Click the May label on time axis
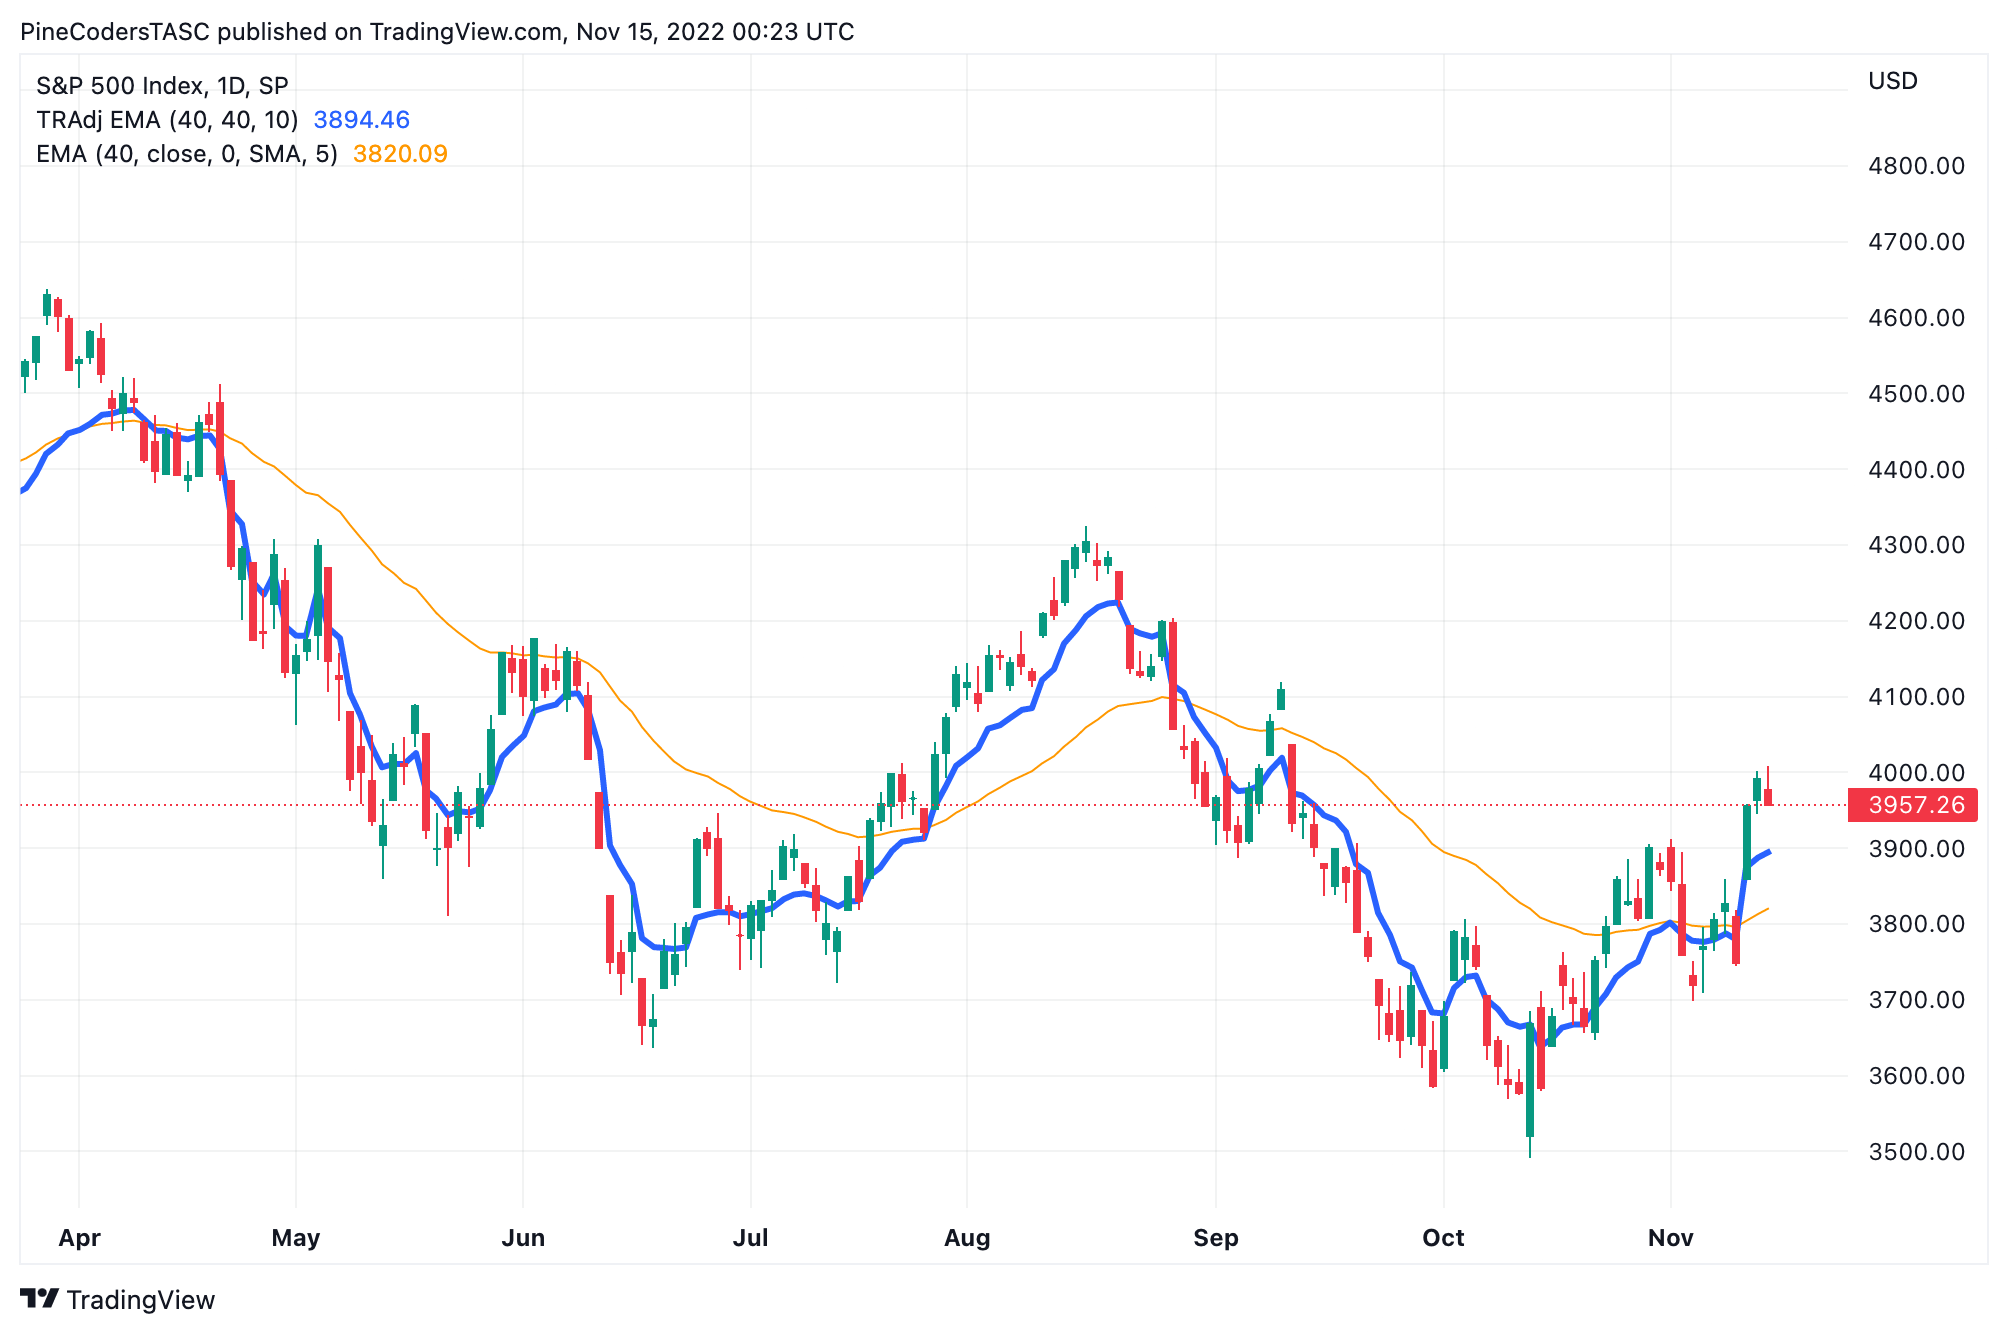The width and height of the screenshot is (2008, 1334). (x=296, y=1238)
